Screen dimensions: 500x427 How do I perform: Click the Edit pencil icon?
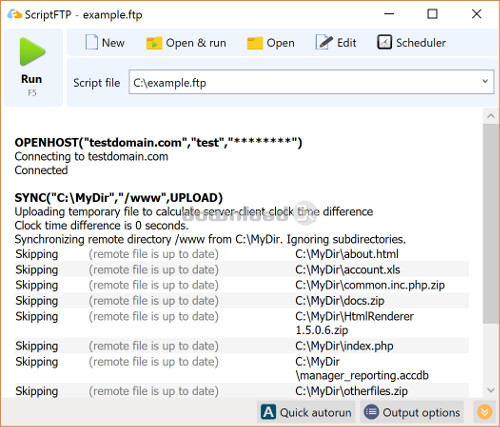tap(324, 42)
